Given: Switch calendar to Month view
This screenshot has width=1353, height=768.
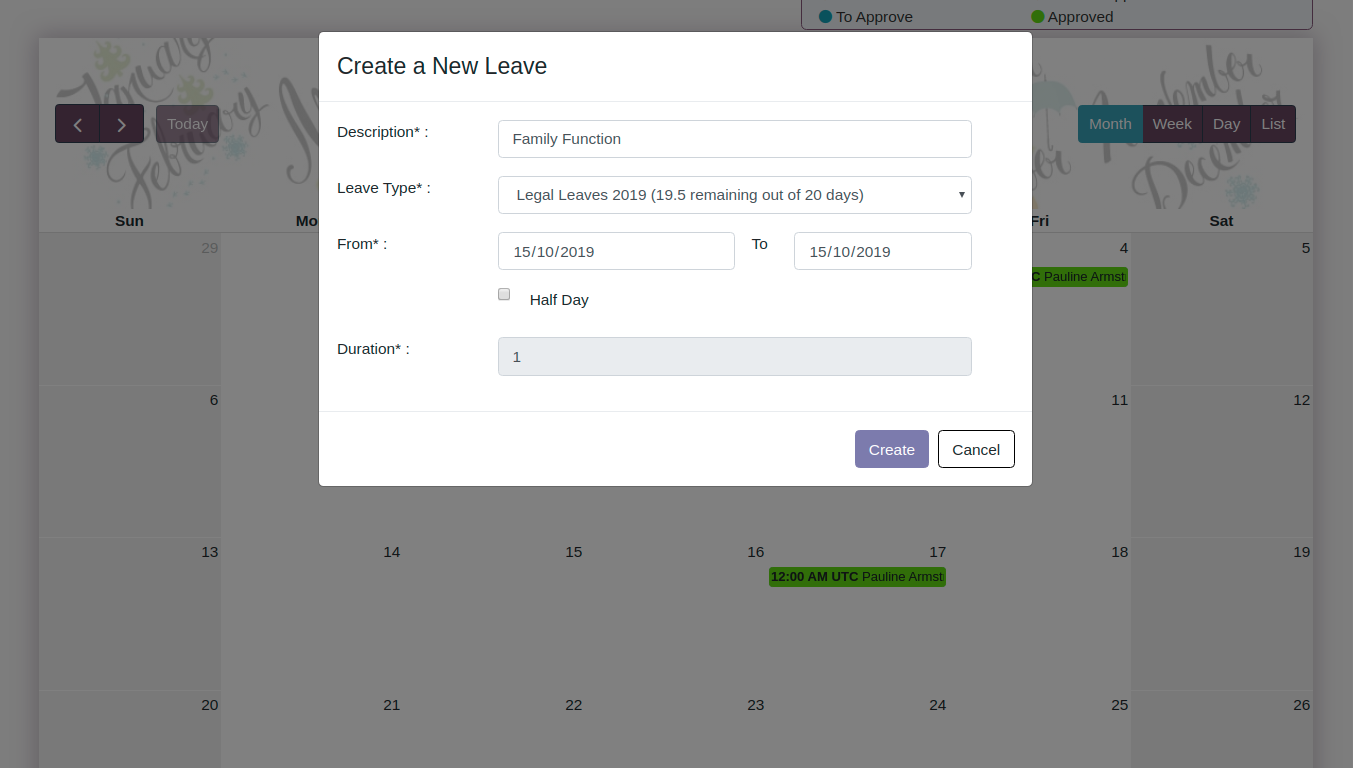Looking at the screenshot, I should click(x=1110, y=124).
